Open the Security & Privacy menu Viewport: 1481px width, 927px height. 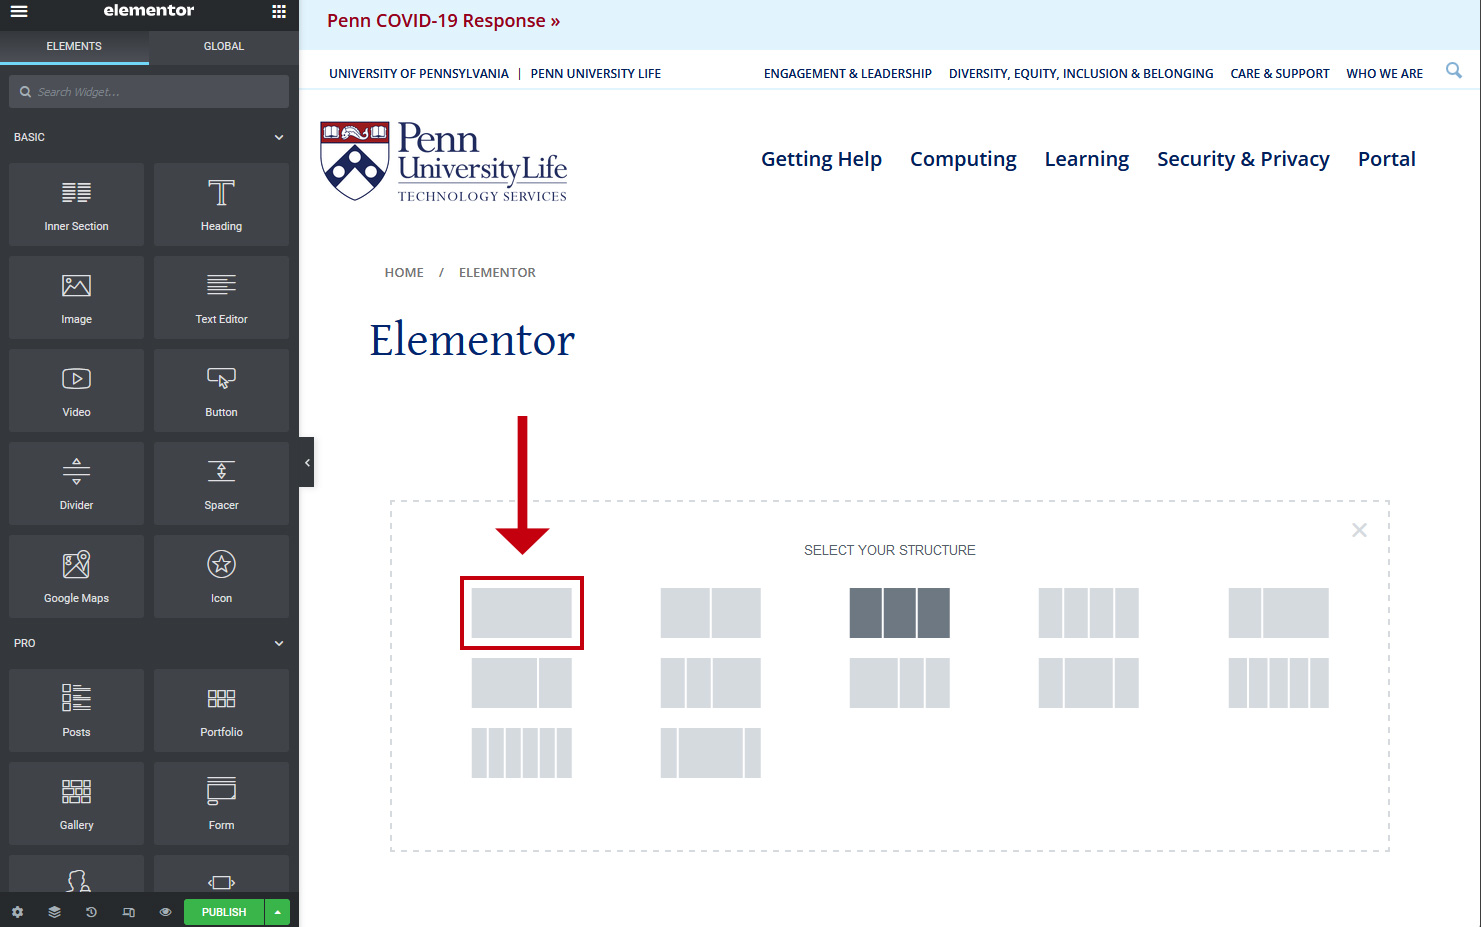pyautogui.click(x=1243, y=159)
